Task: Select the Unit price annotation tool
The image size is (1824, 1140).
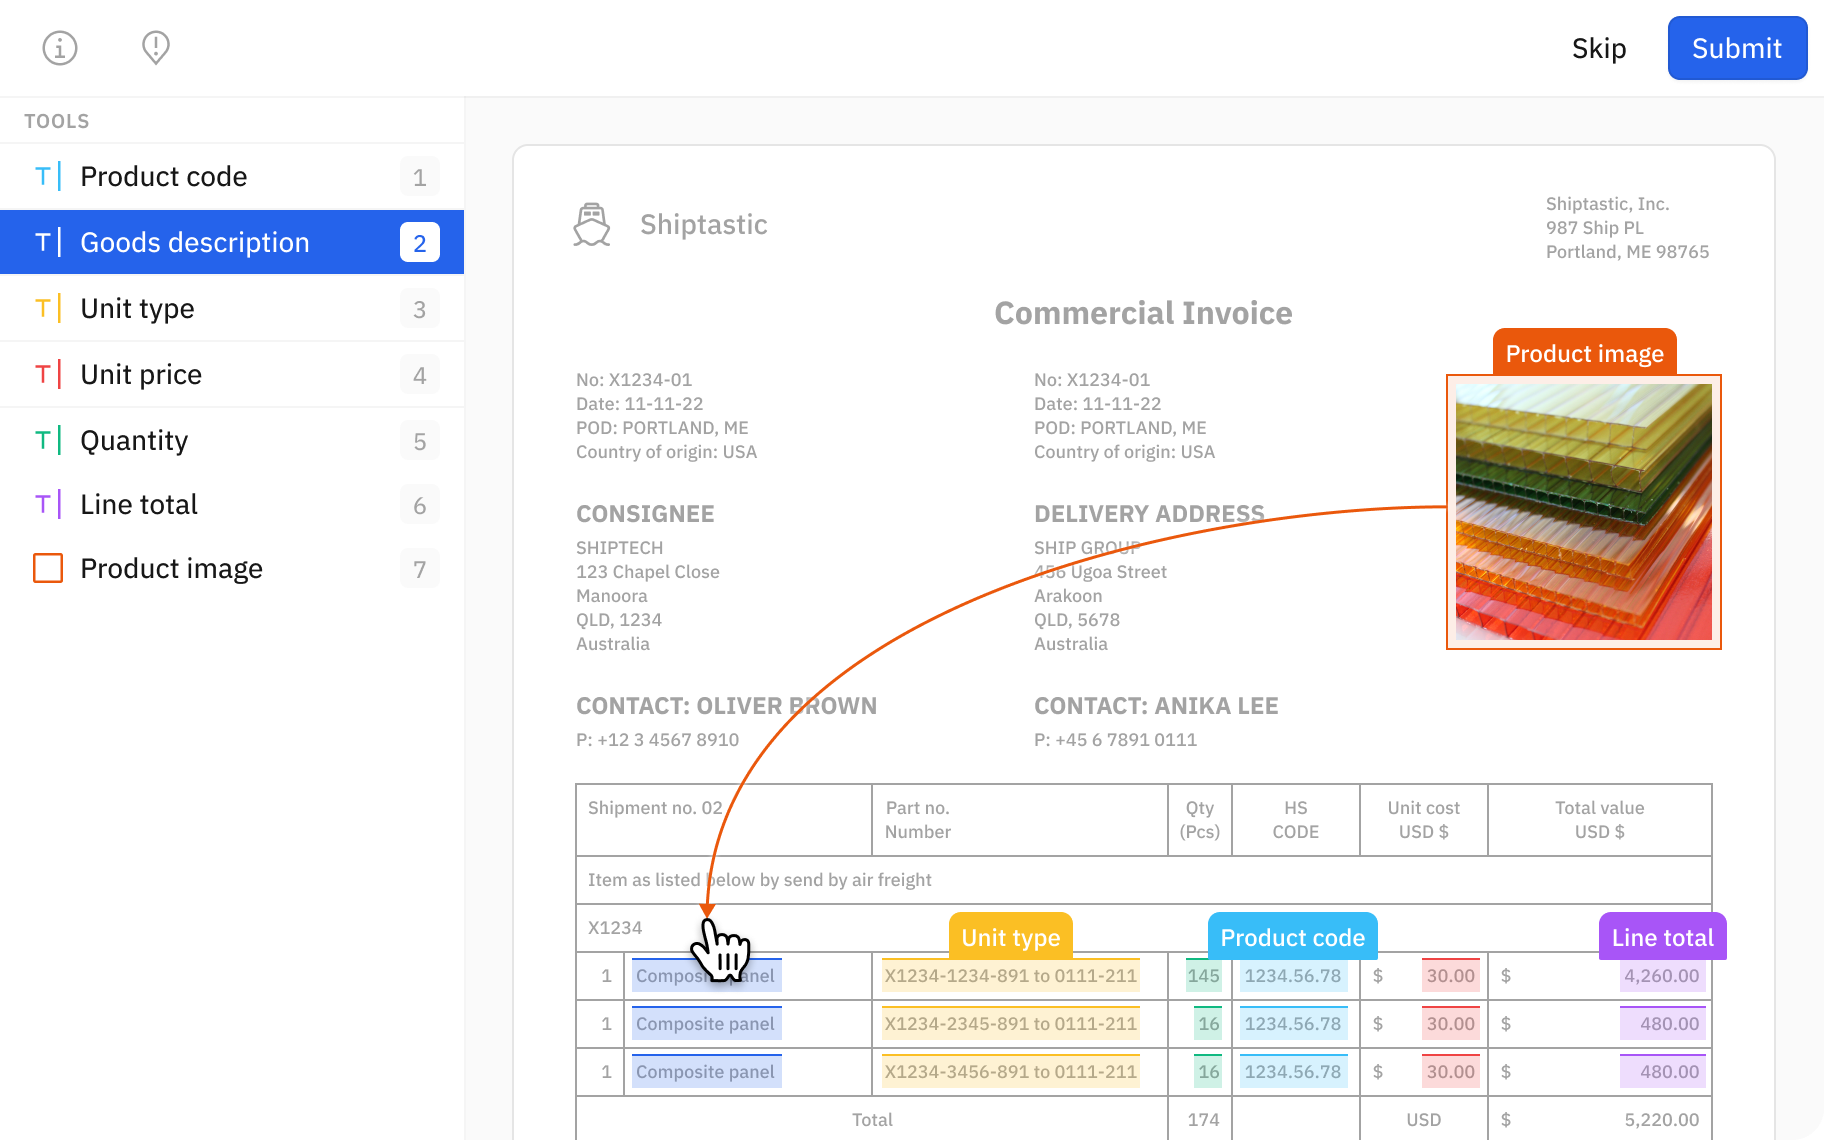Action: pos(140,374)
